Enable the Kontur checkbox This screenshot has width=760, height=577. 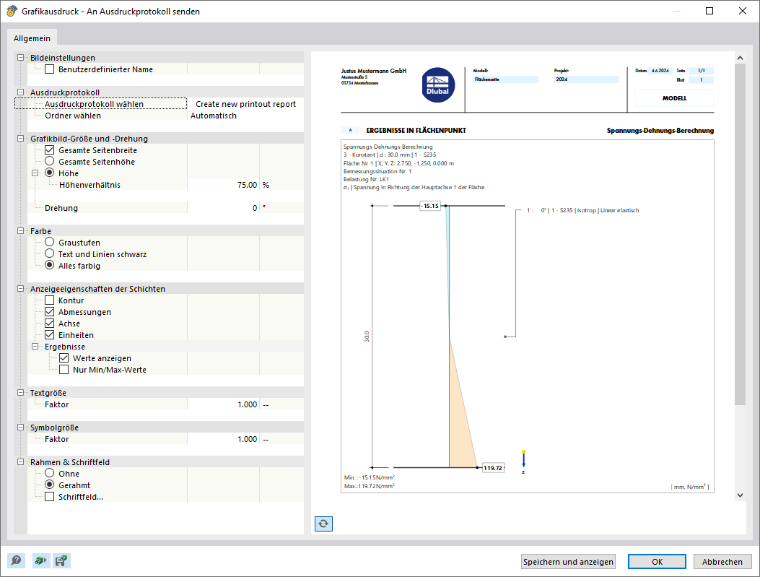click(49, 300)
